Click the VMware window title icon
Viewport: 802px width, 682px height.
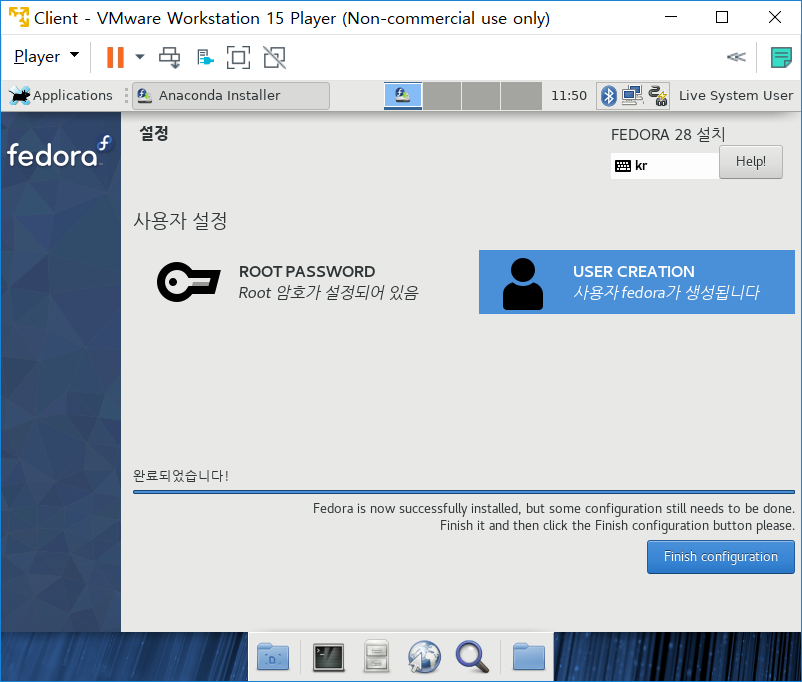point(18,17)
